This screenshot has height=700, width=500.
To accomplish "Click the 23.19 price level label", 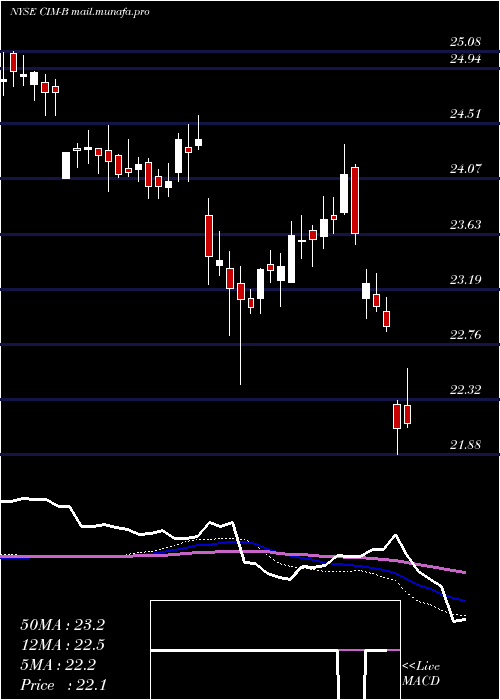I will pyautogui.click(x=465, y=280).
